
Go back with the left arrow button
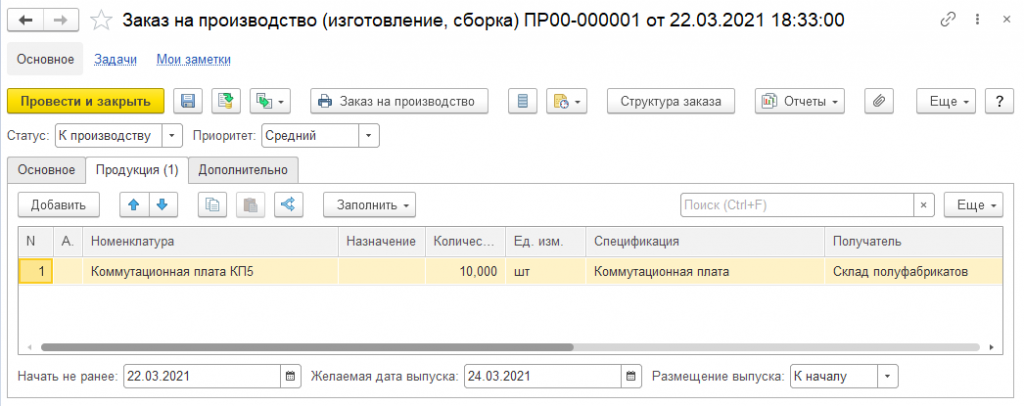coord(25,20)
